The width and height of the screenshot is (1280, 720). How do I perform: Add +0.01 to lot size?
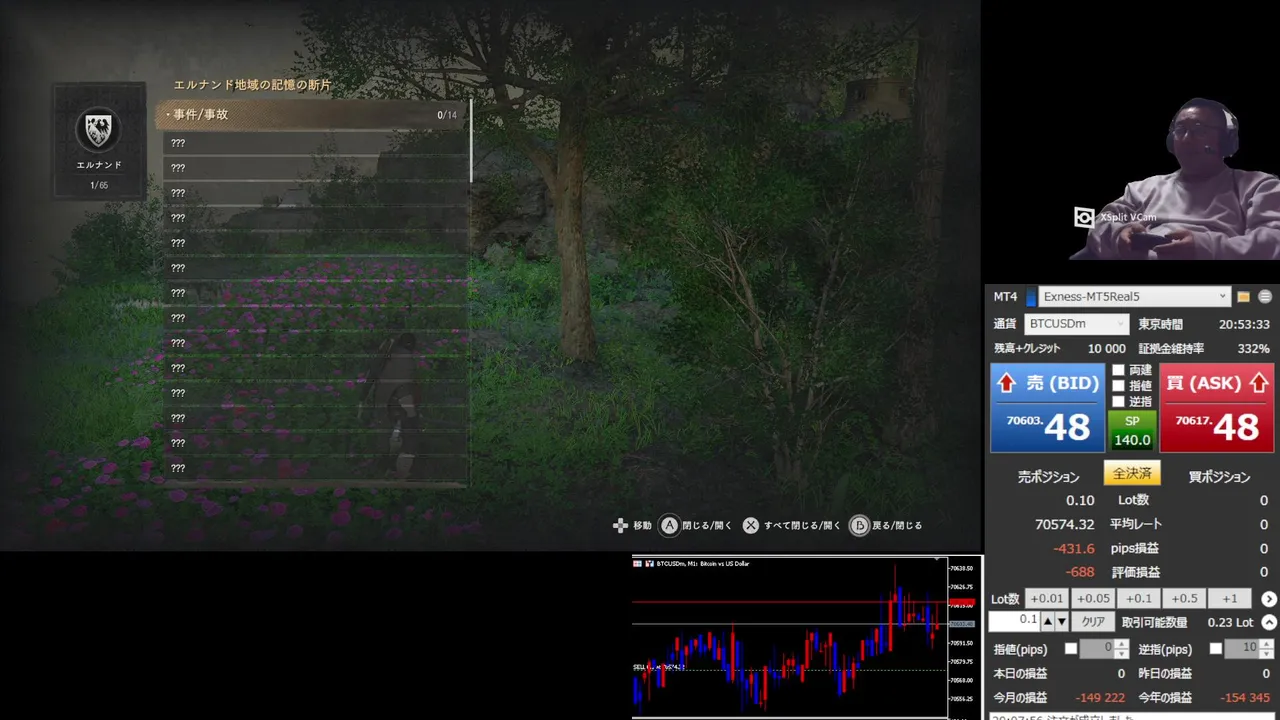[x=1046, y=599]
